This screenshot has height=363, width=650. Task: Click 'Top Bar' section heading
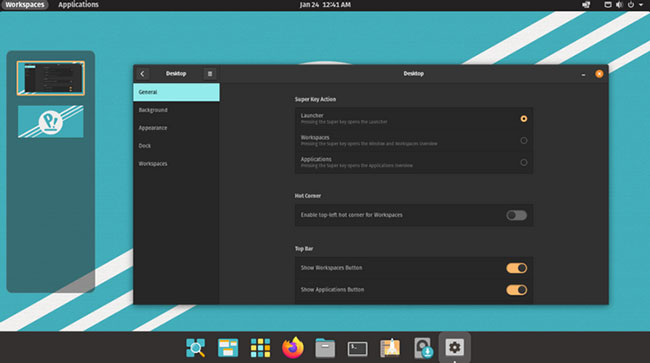(x=304, y=249)
